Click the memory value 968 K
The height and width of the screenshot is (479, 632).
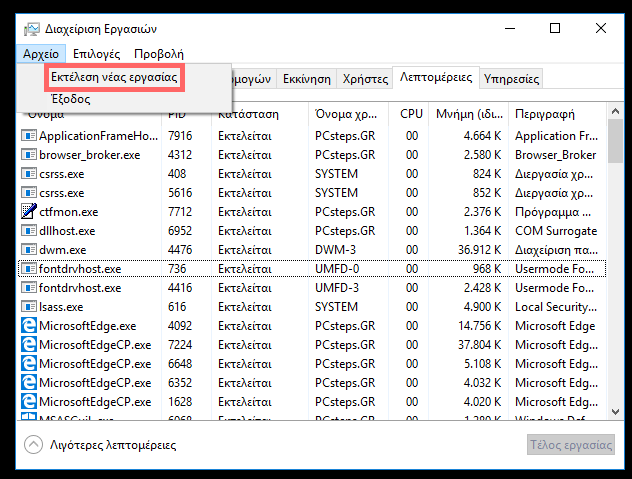(487, 269)
